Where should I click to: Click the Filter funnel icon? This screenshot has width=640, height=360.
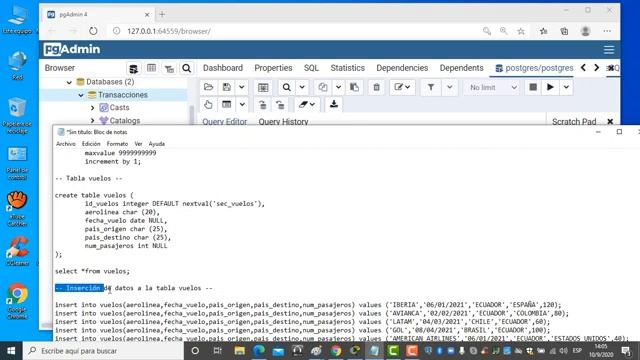click(431, 87)
